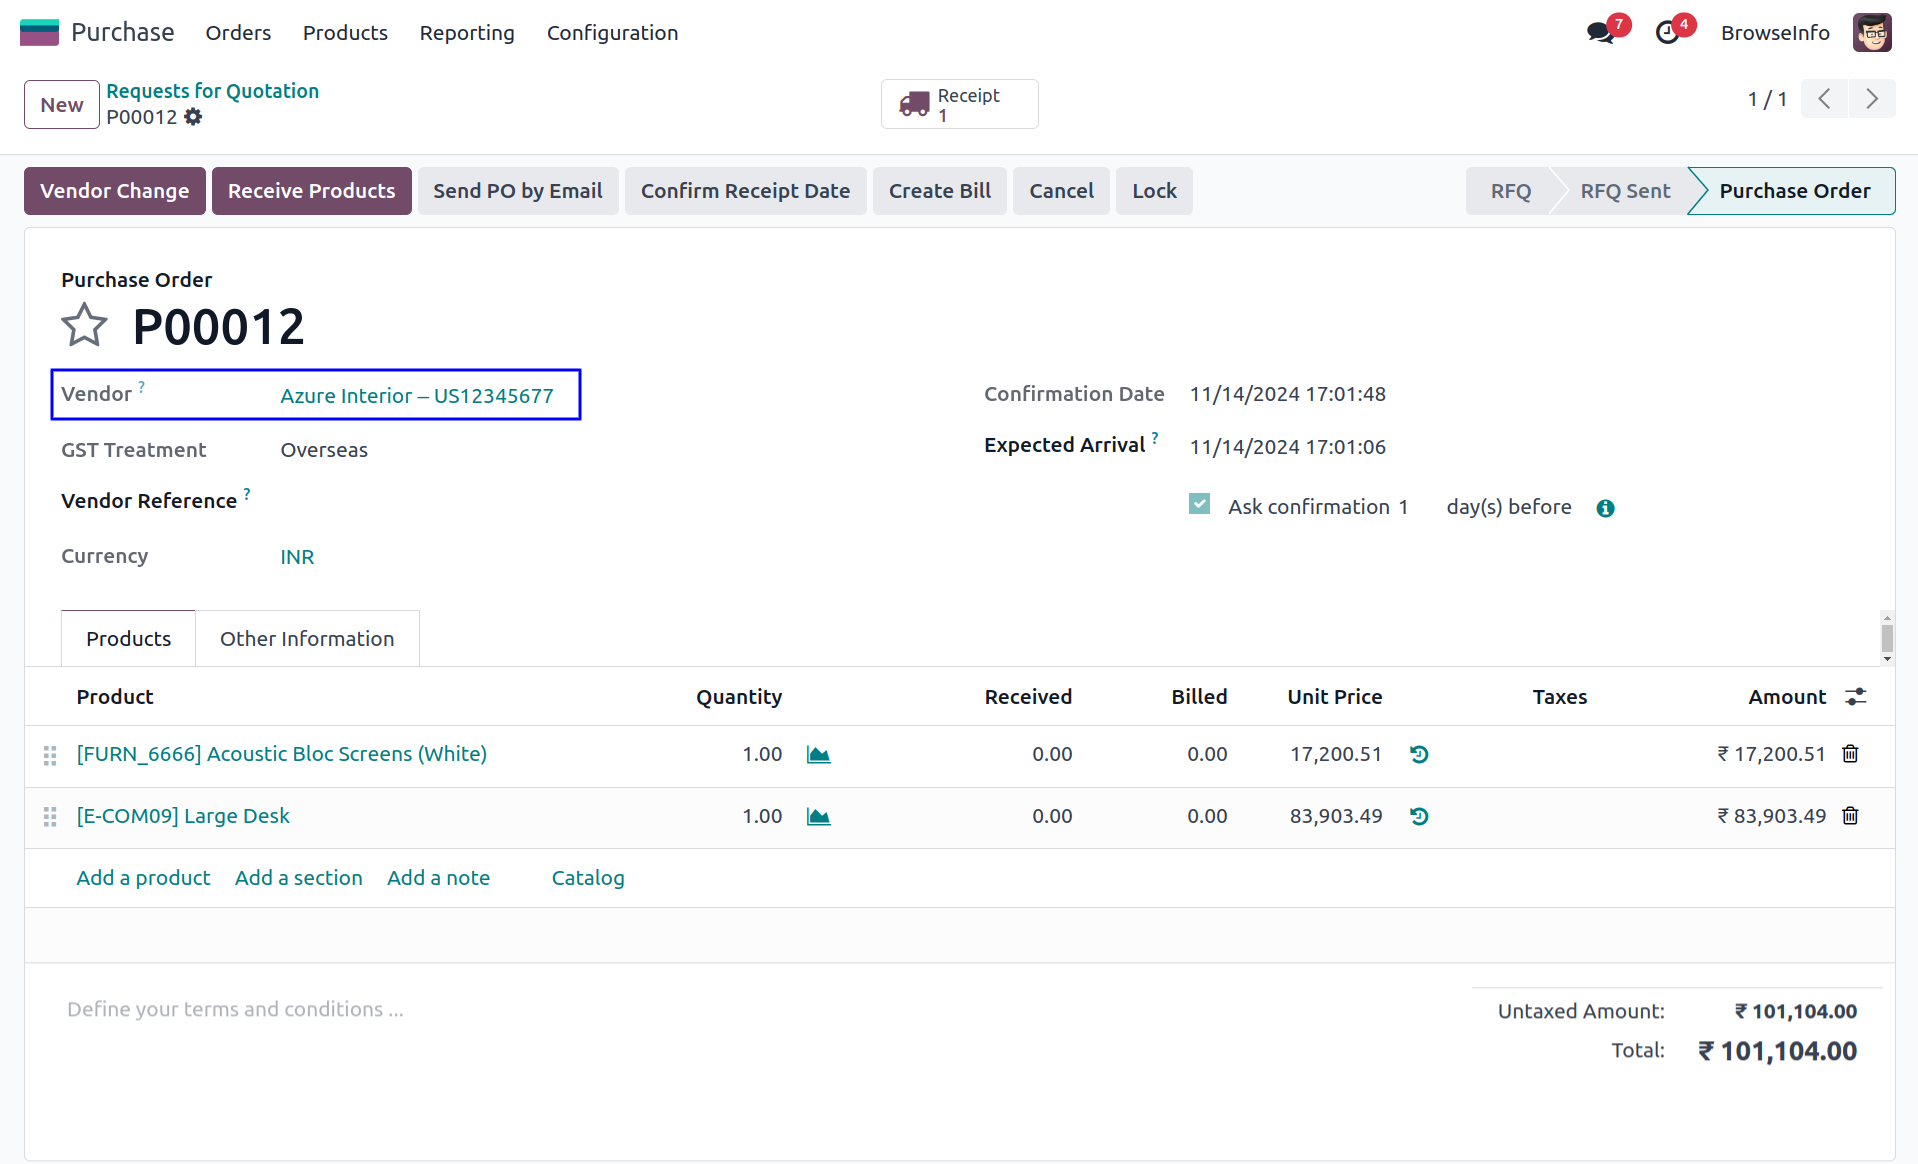This screenshot has height=1164, width=1918.
Task: Delete the Large Desk order line
Action: pos(1850,816)
